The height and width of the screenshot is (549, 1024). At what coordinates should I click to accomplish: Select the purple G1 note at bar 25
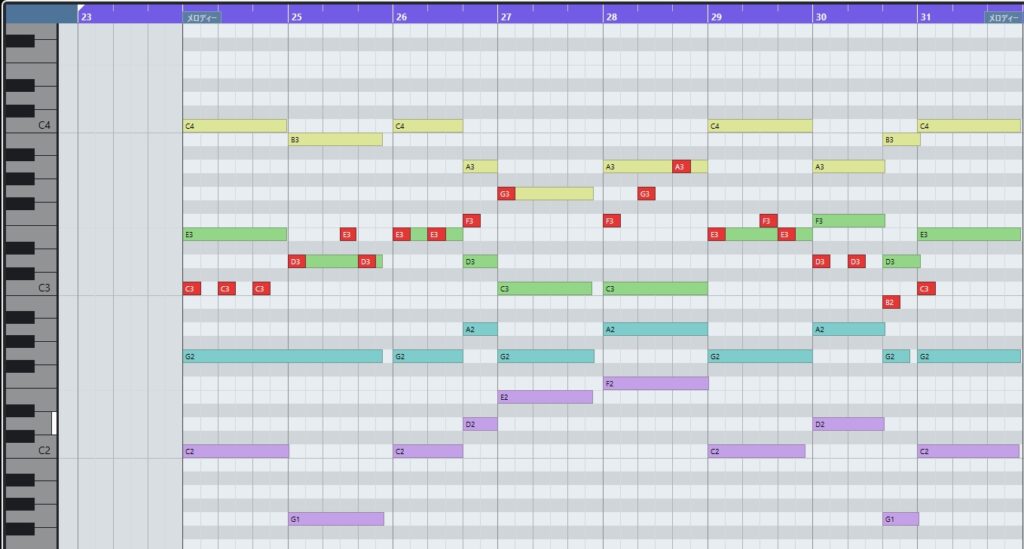click(336, 519)
